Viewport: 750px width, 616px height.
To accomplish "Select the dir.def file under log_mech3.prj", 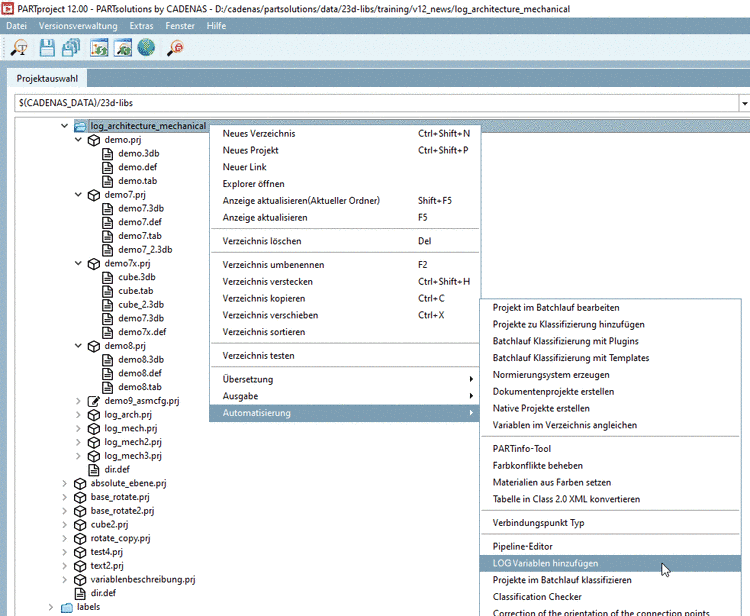I will click(117, 470).
